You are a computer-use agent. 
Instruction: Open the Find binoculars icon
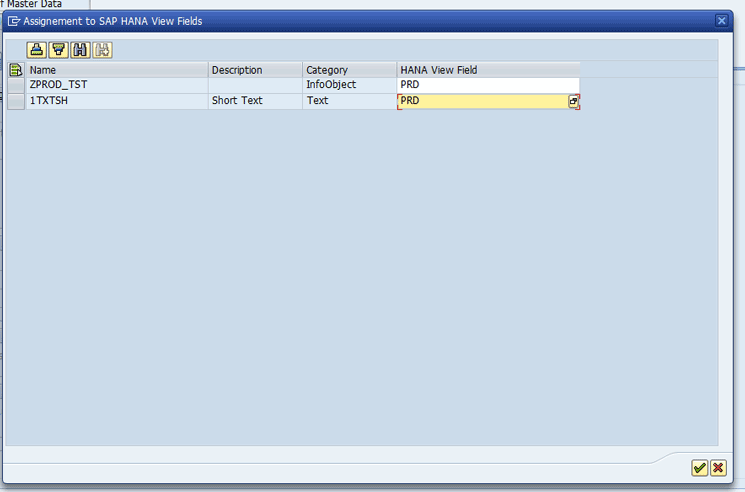[x=80, y=50]
